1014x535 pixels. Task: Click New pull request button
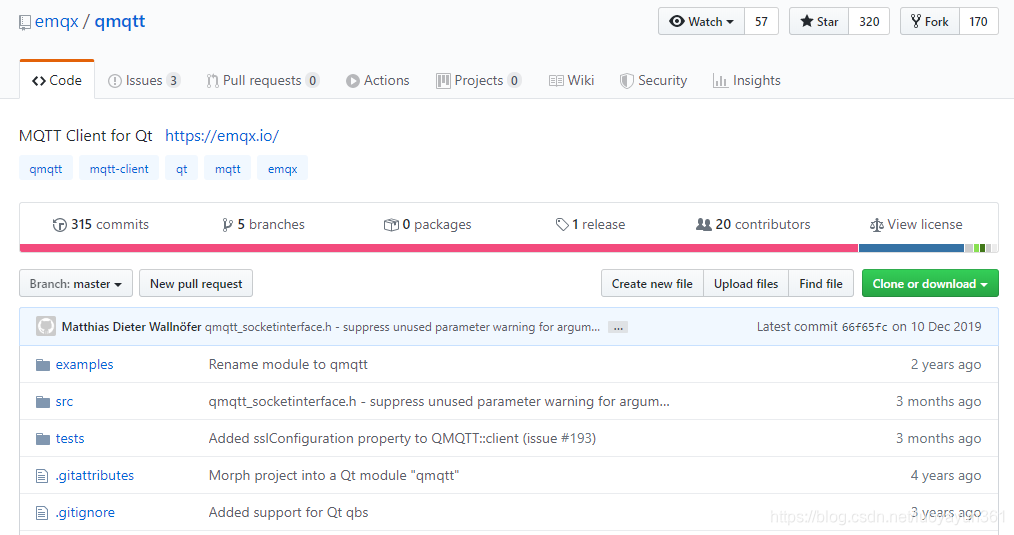196,283
